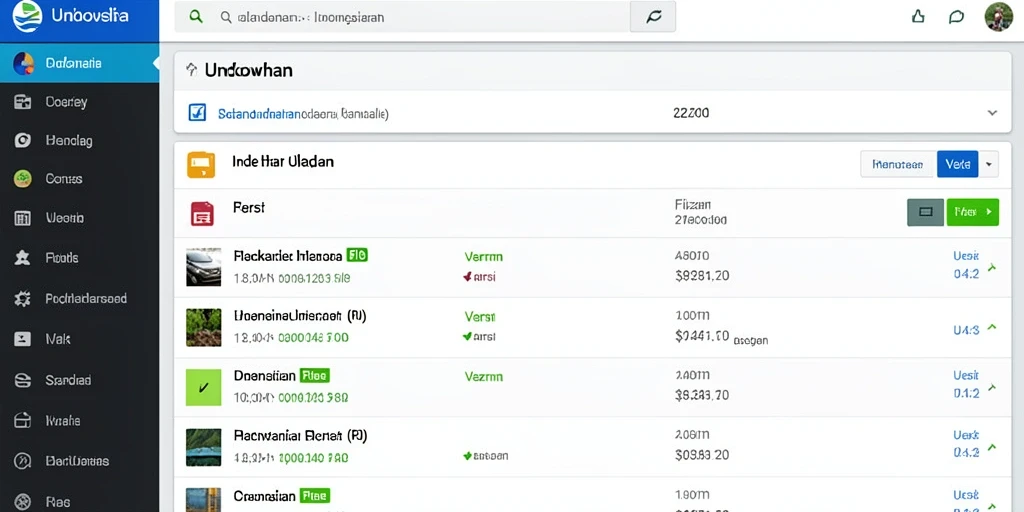Open the gear icon item in sidebar
Screen dimensions: 1024x512
pyautogui.click(x=22, y=299)
